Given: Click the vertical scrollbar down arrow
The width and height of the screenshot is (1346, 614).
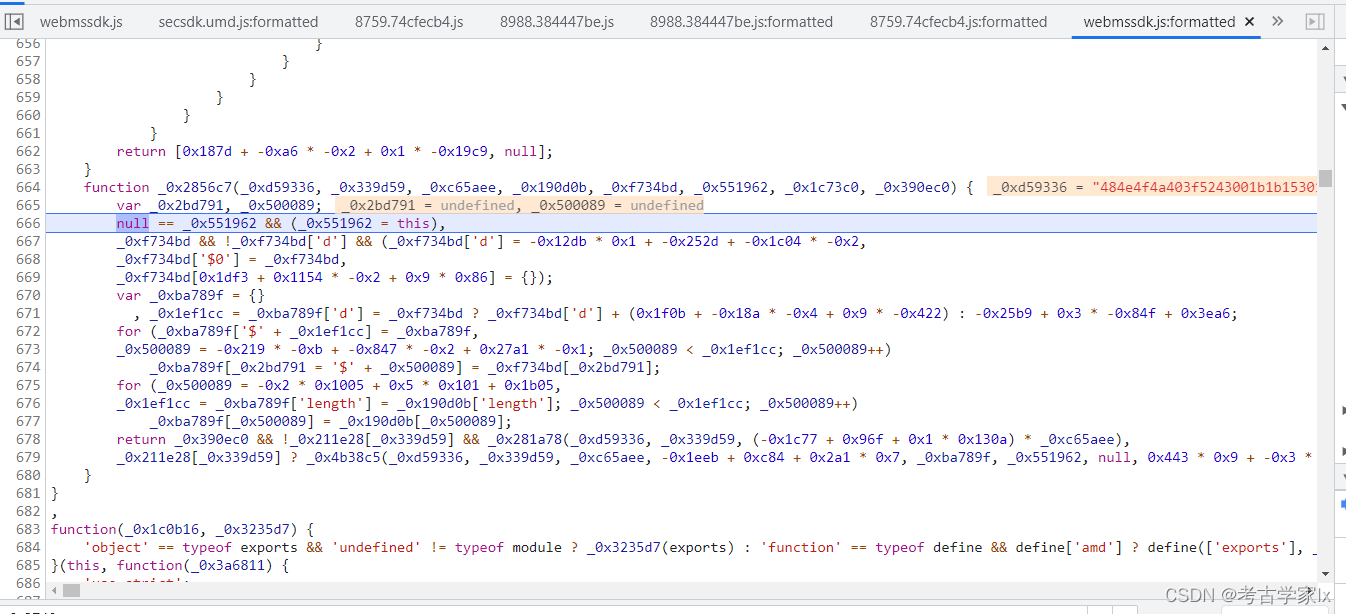Looking at the screenshot, I should coord(1325,573).
